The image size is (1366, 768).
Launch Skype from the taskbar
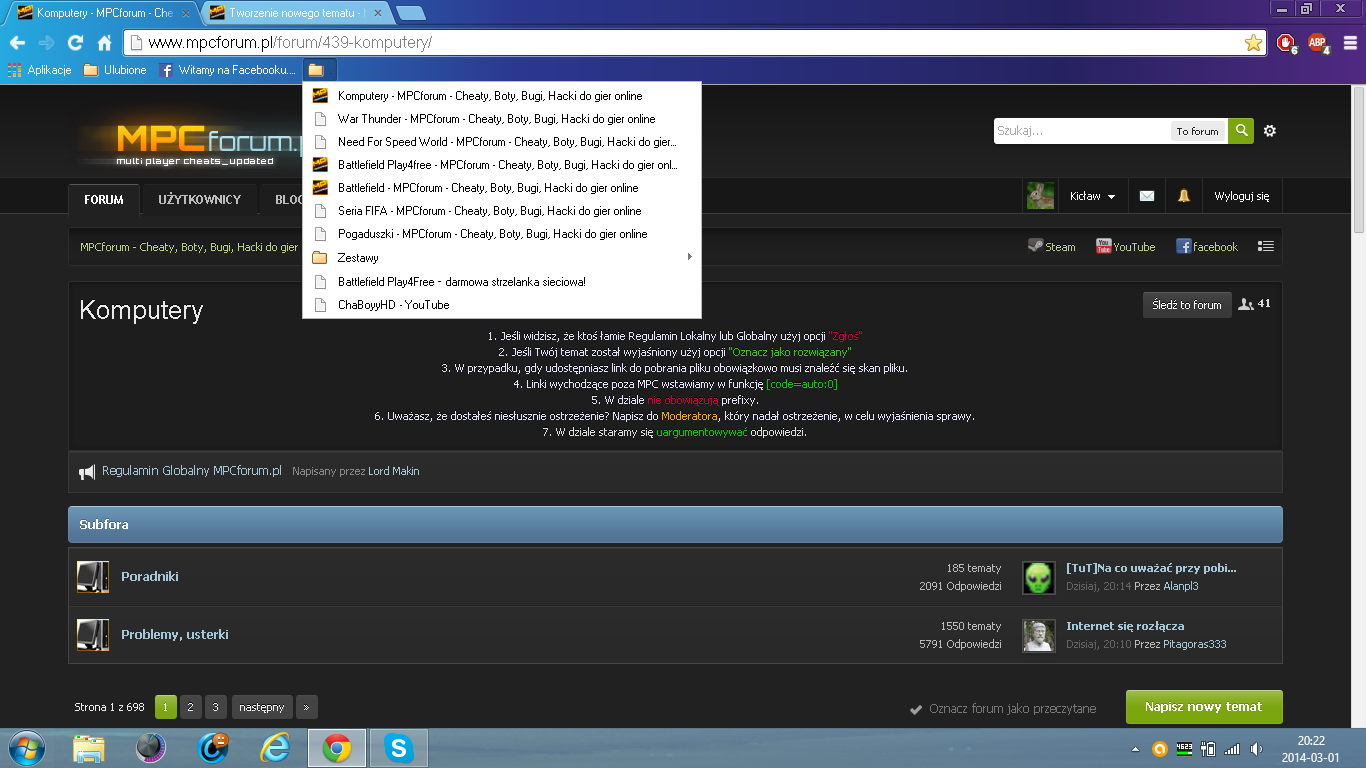(x=399, y=748)
